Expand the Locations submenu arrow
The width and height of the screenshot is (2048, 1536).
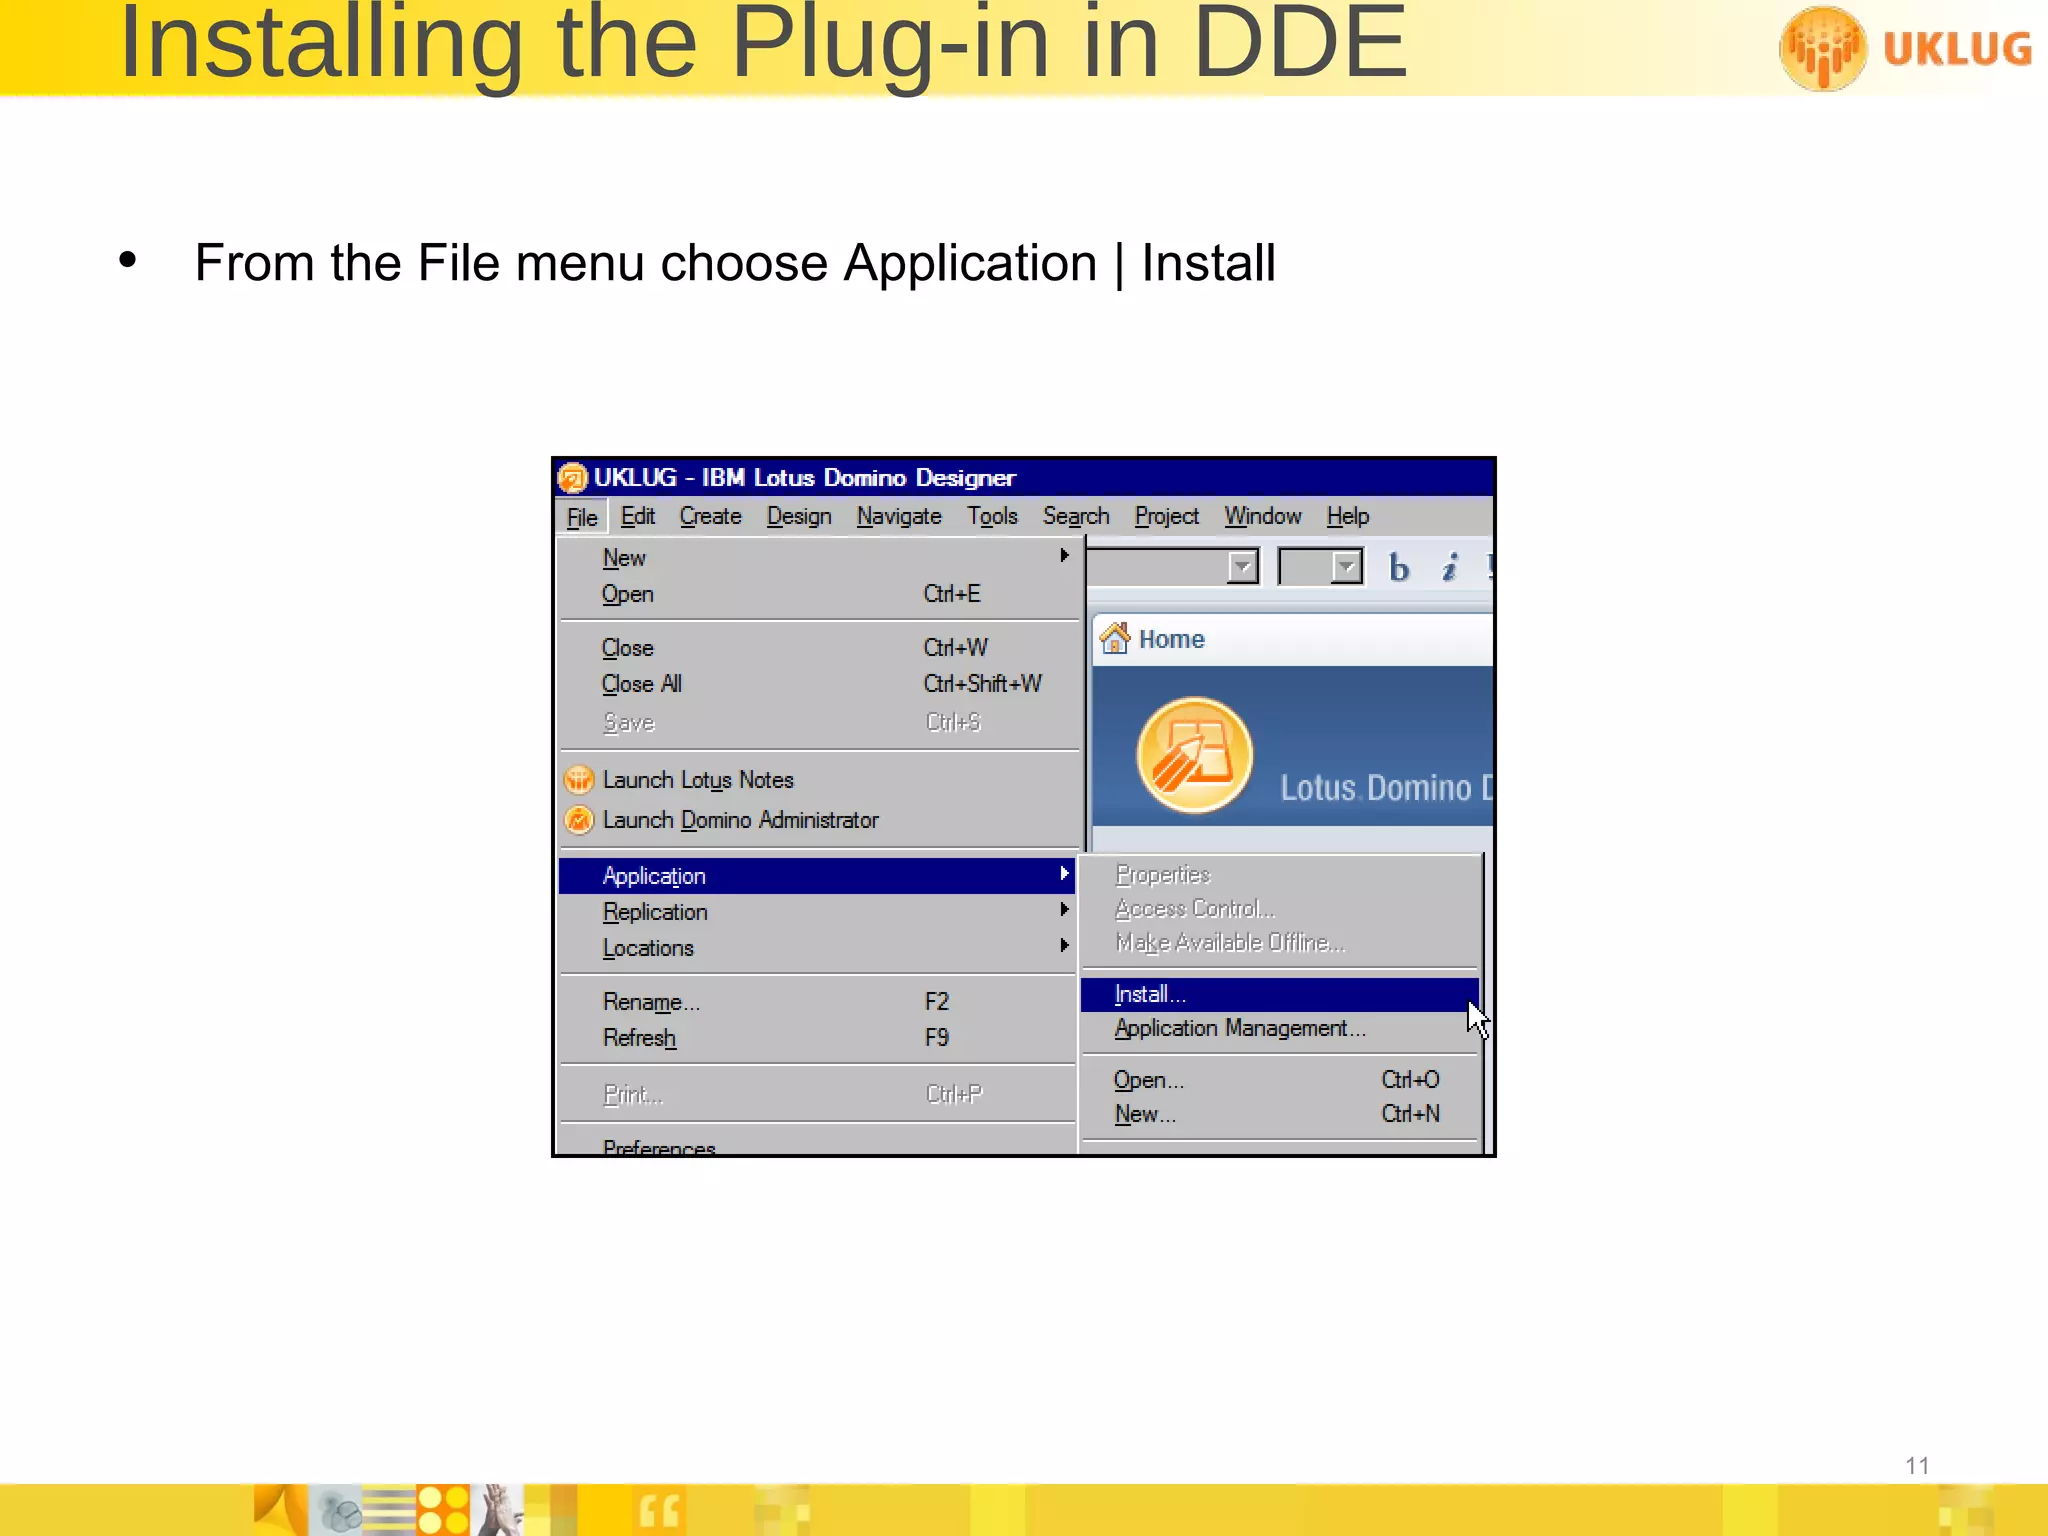tap(1064, 945)
